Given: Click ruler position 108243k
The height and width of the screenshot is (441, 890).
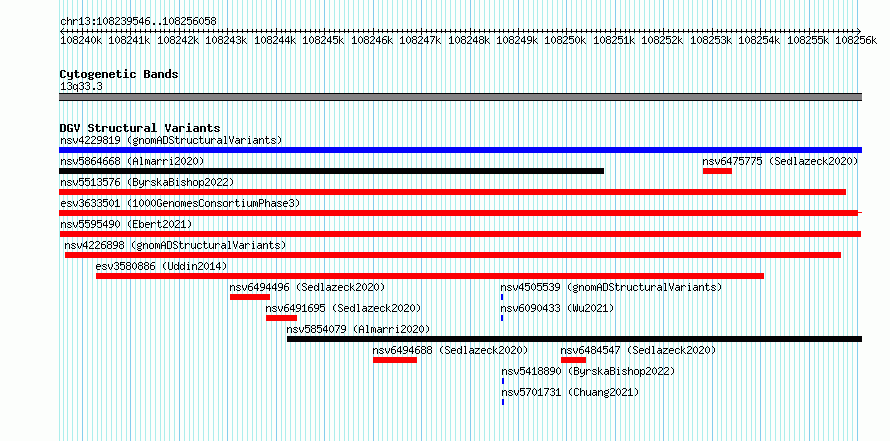Looking at the screenshot, I should point(226,40).
